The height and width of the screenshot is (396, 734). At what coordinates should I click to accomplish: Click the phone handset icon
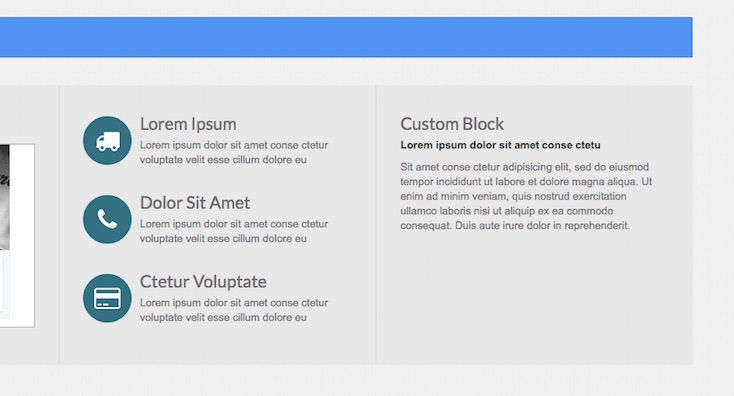[107, 219]
